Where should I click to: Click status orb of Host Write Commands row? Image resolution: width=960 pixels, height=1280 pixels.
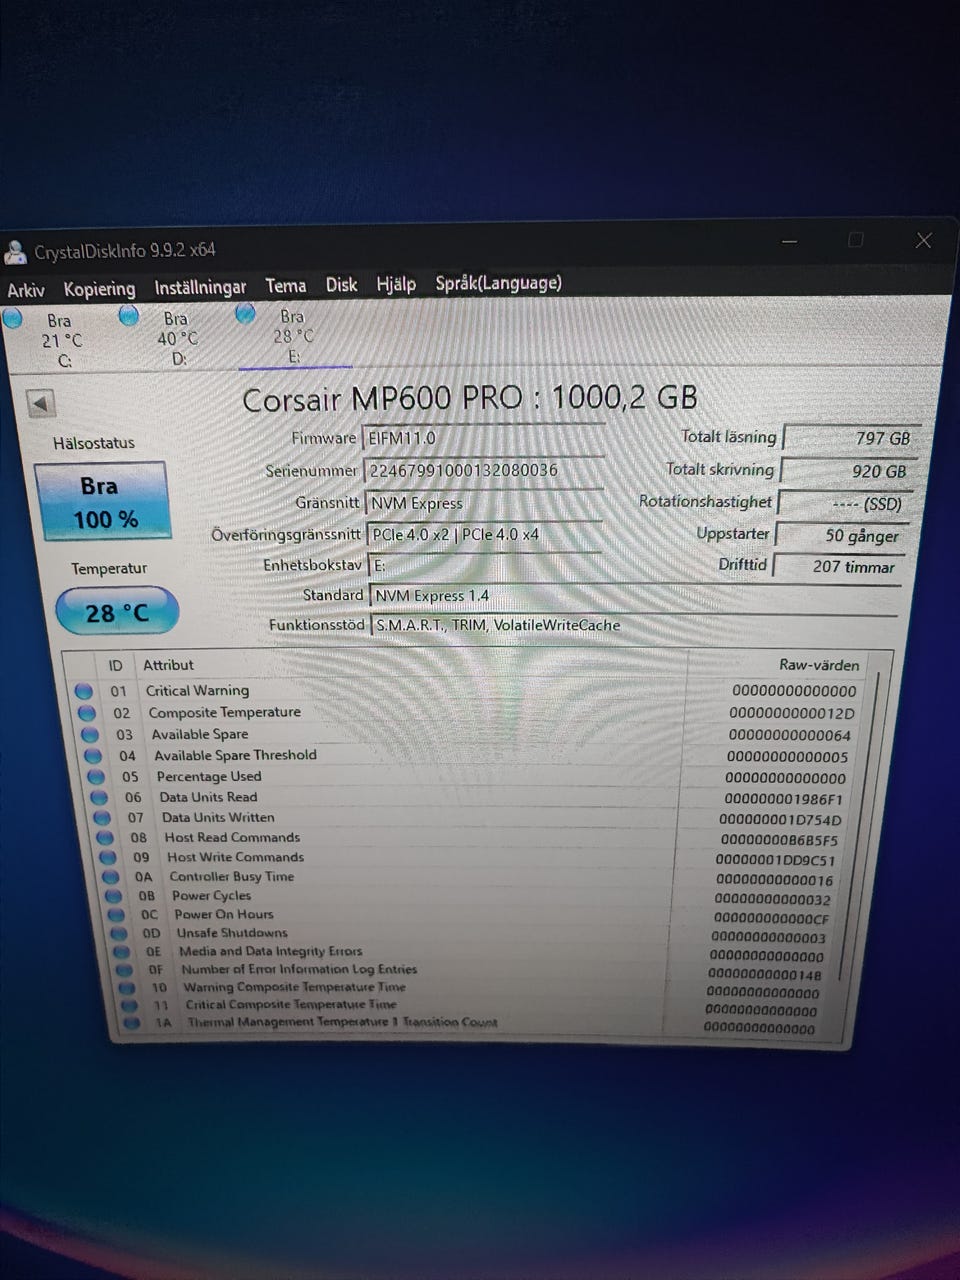(x=108, y=858)
